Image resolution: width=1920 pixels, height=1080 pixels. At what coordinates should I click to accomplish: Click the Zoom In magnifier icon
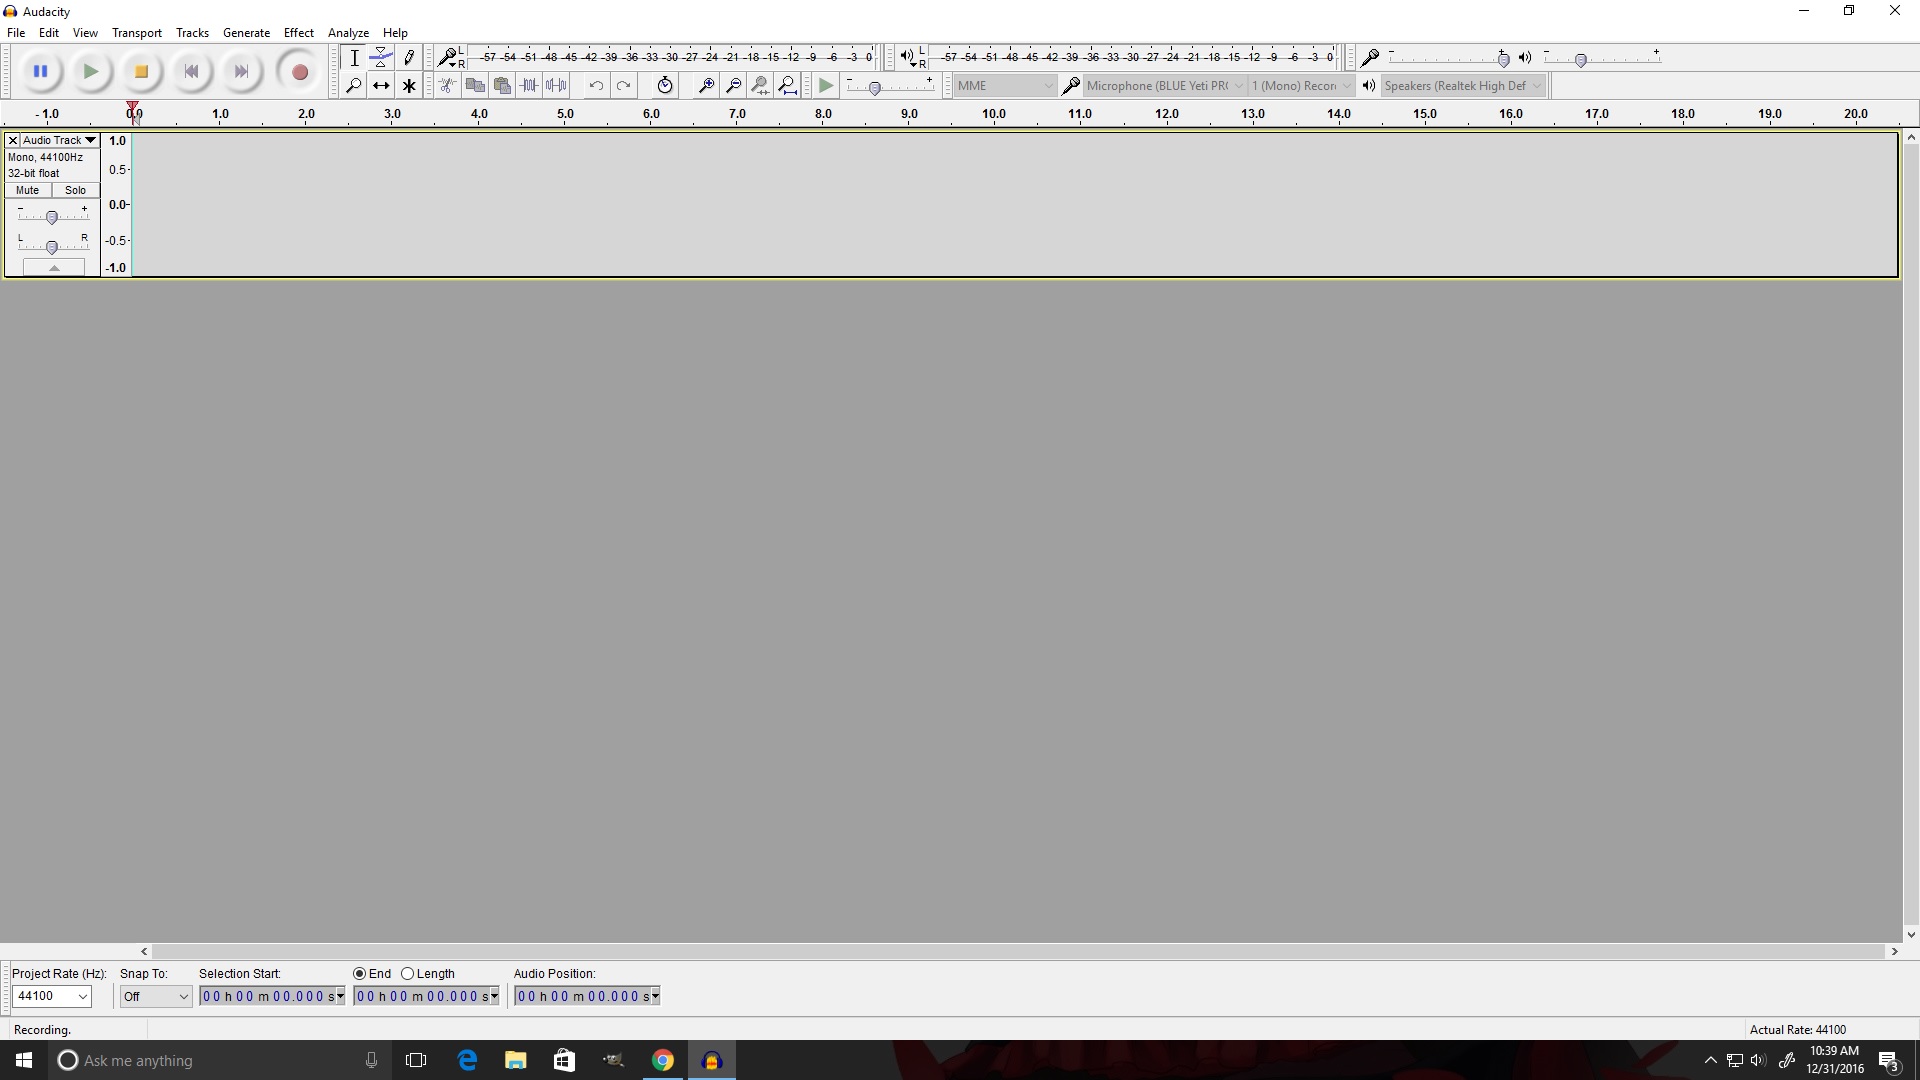tap(706, 86)
